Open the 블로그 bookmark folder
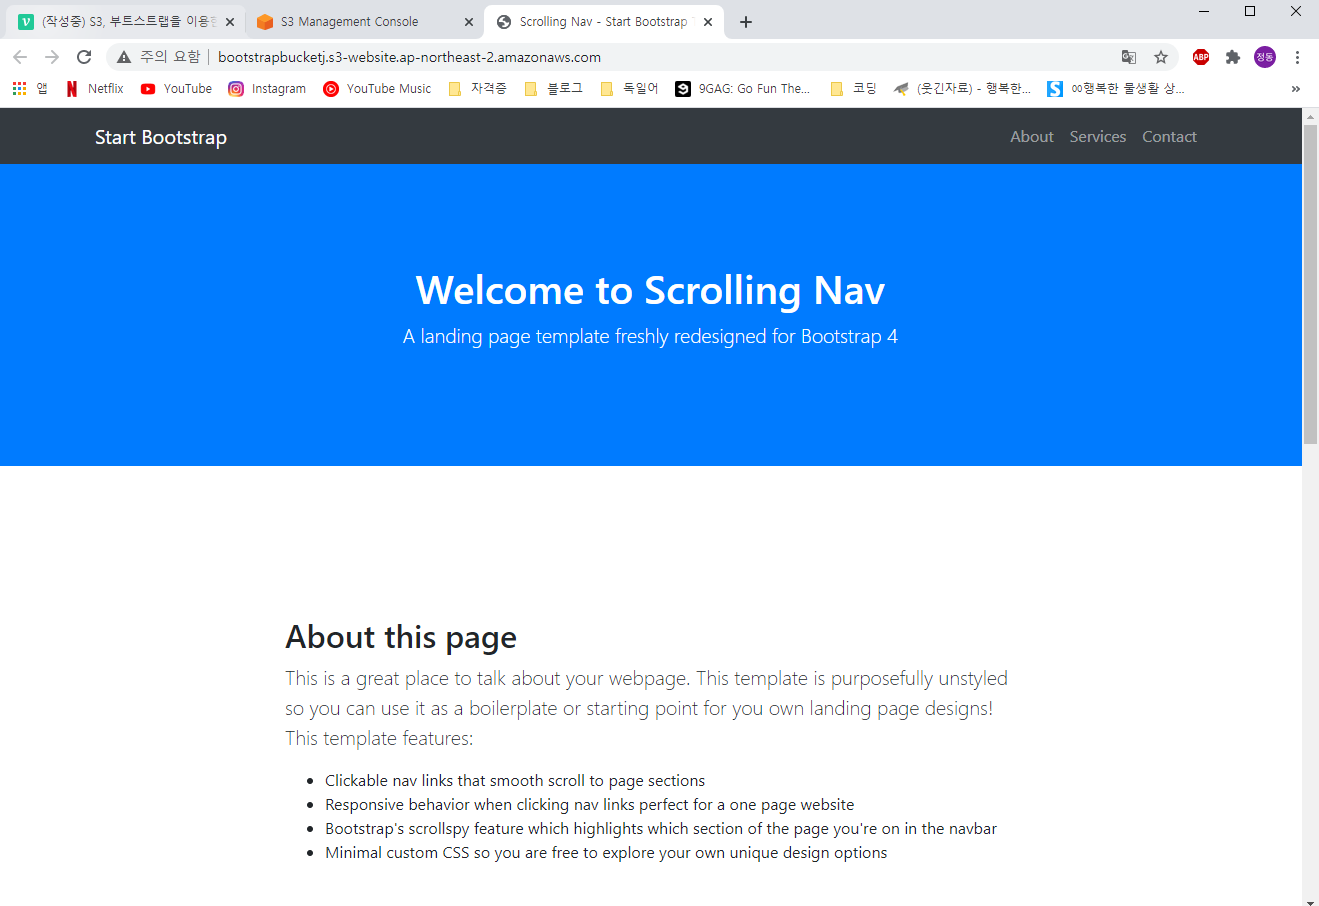The height and width of the screenshot is (906, 1319). click(x=554, y=89)
